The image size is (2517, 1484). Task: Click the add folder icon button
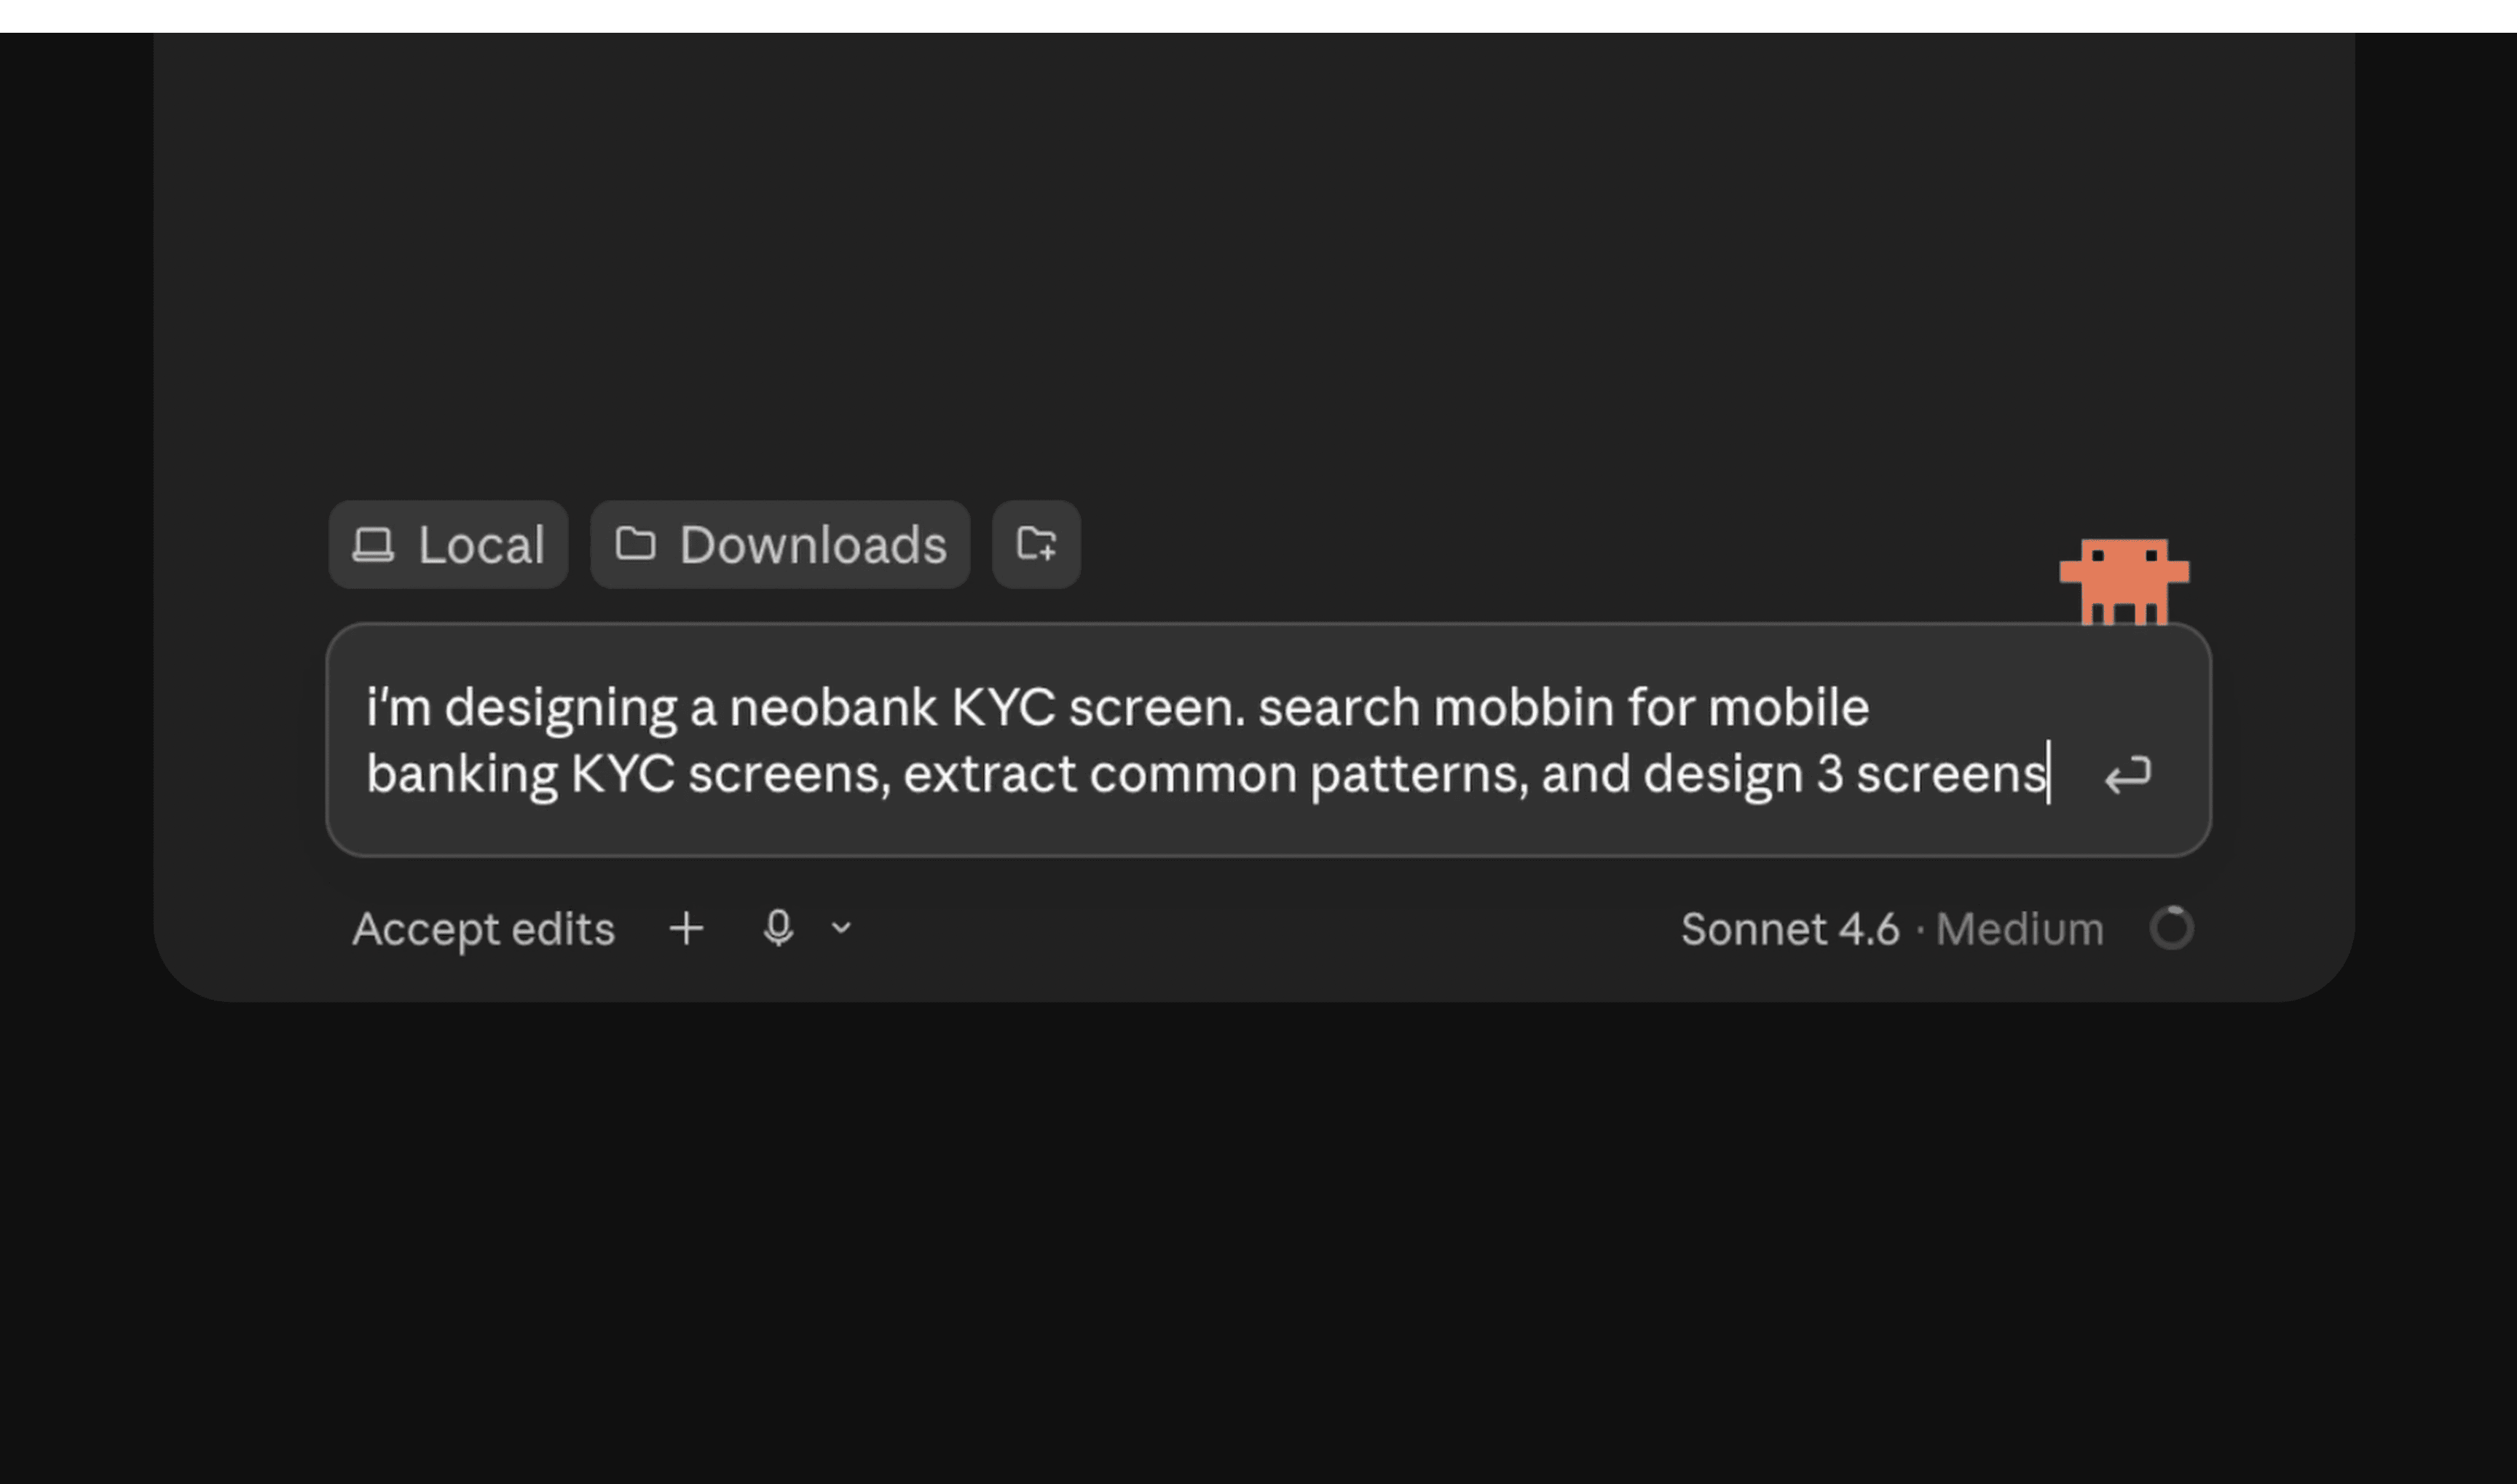(x=1036, y=544)
